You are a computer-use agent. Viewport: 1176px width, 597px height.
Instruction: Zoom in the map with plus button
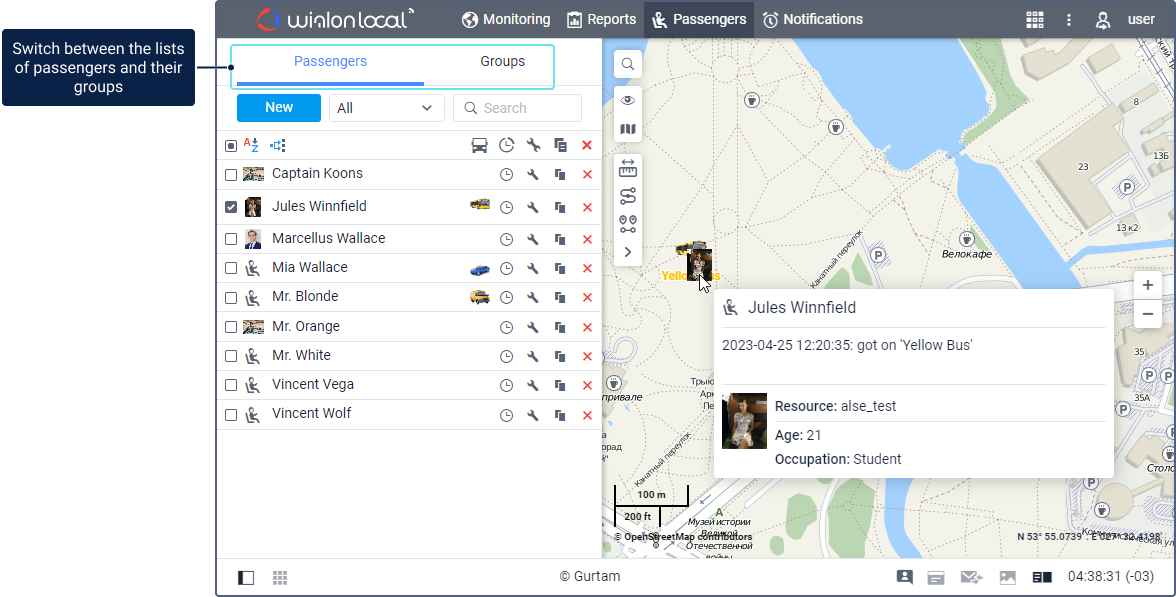click(1148, 285)
